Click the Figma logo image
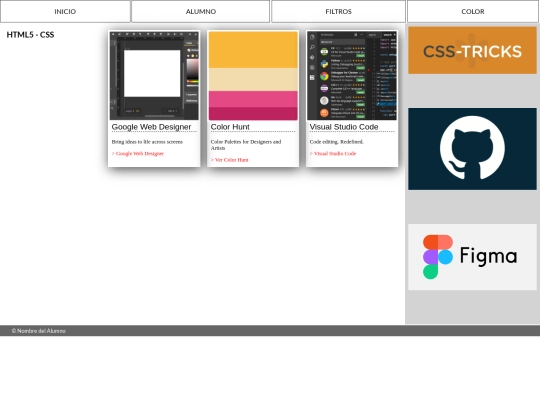 472,257
